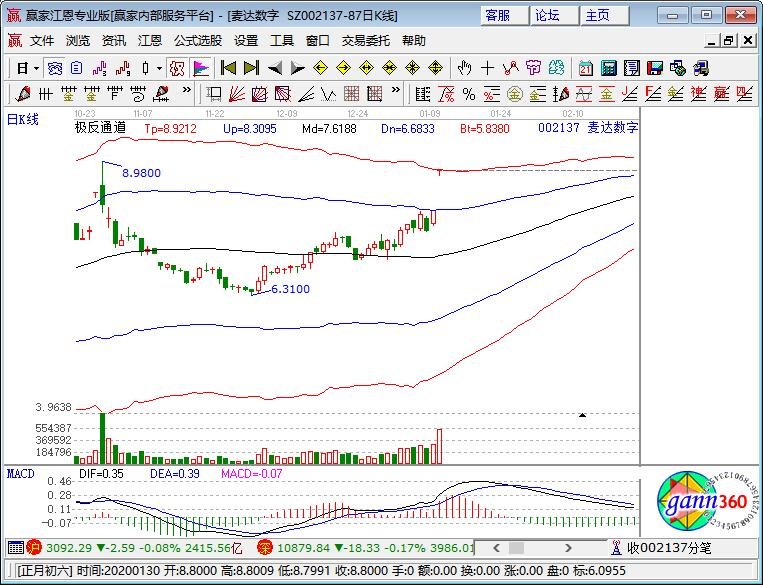
Task: Click the gann360 logo
Action: 707,501
